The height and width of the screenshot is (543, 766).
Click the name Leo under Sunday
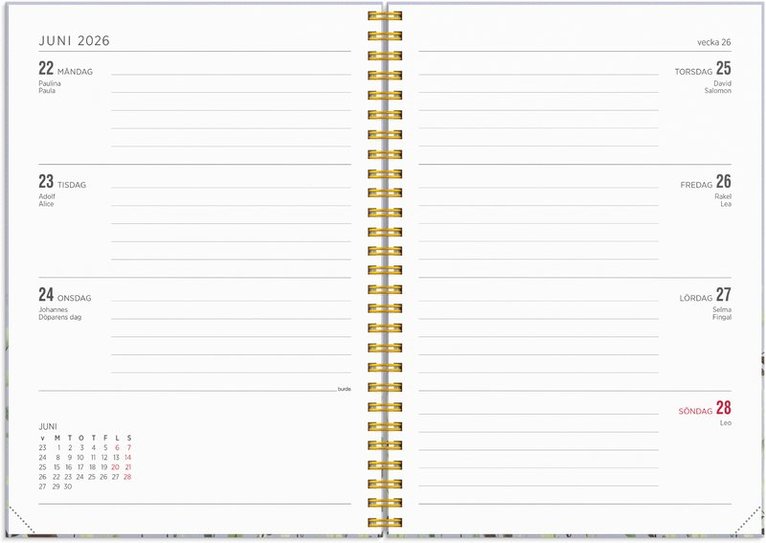[x=725, y=423]
